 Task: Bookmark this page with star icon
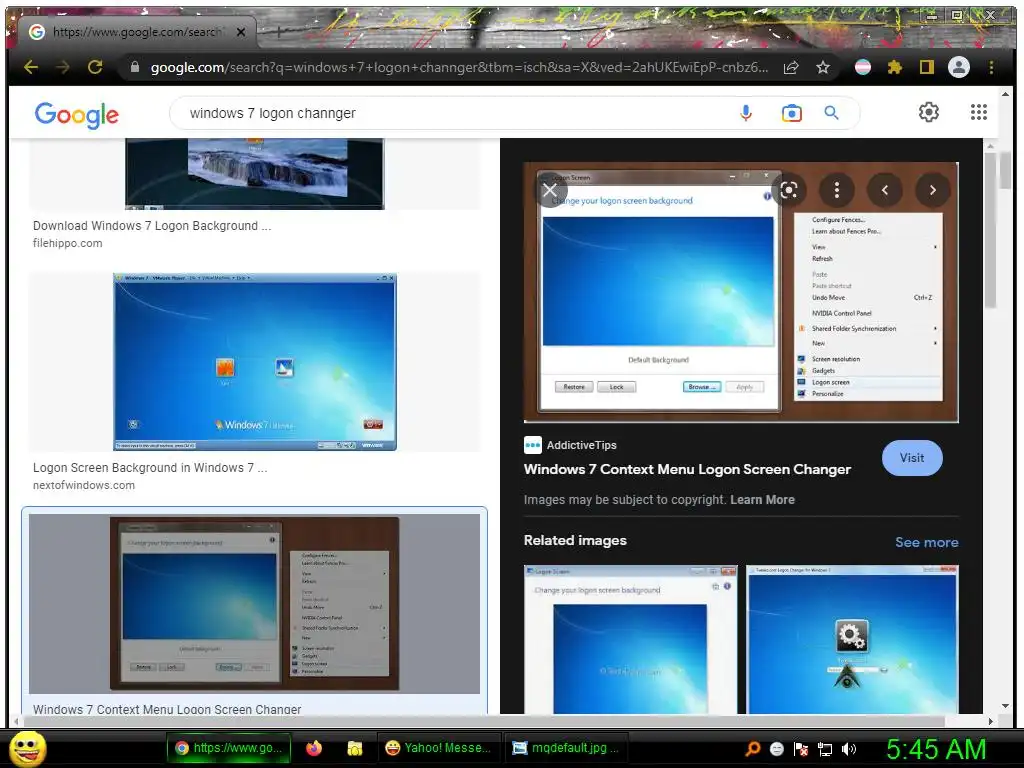point(823,67)
